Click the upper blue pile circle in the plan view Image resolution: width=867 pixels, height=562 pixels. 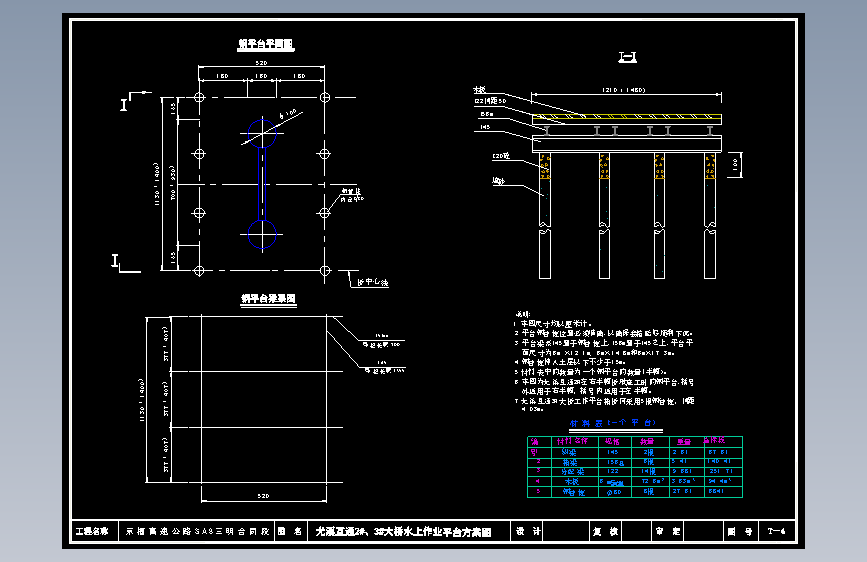262,133
